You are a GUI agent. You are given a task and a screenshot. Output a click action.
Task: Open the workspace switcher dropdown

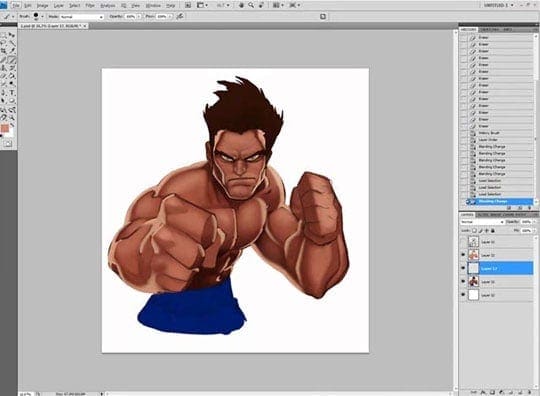click(x=498, y=5)
